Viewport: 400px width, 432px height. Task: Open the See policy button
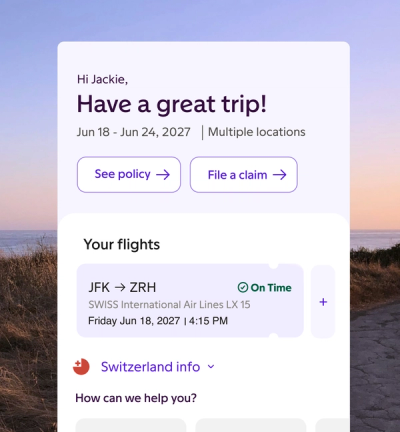tap(129, 175)
